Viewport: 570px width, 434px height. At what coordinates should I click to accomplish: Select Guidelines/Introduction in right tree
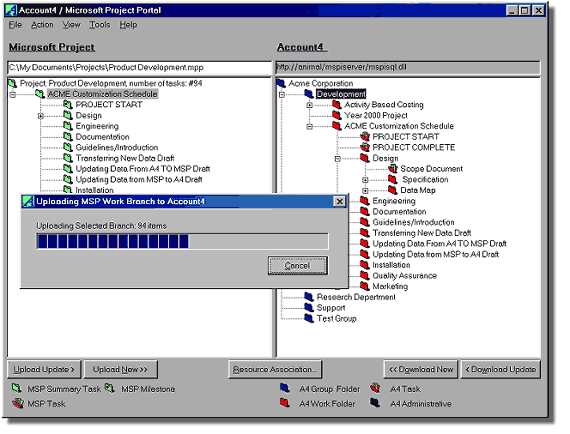[413, 222]
